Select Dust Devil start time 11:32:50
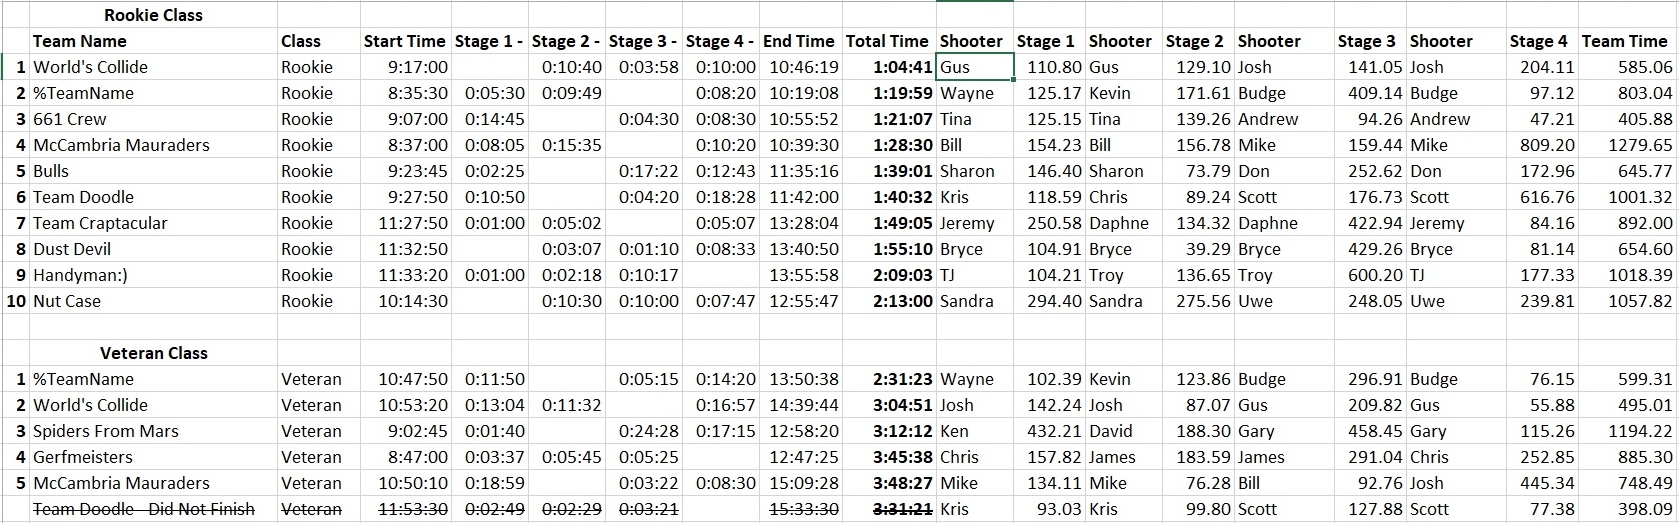Screen dimensions: 1679x523 (x=405, y=249)
